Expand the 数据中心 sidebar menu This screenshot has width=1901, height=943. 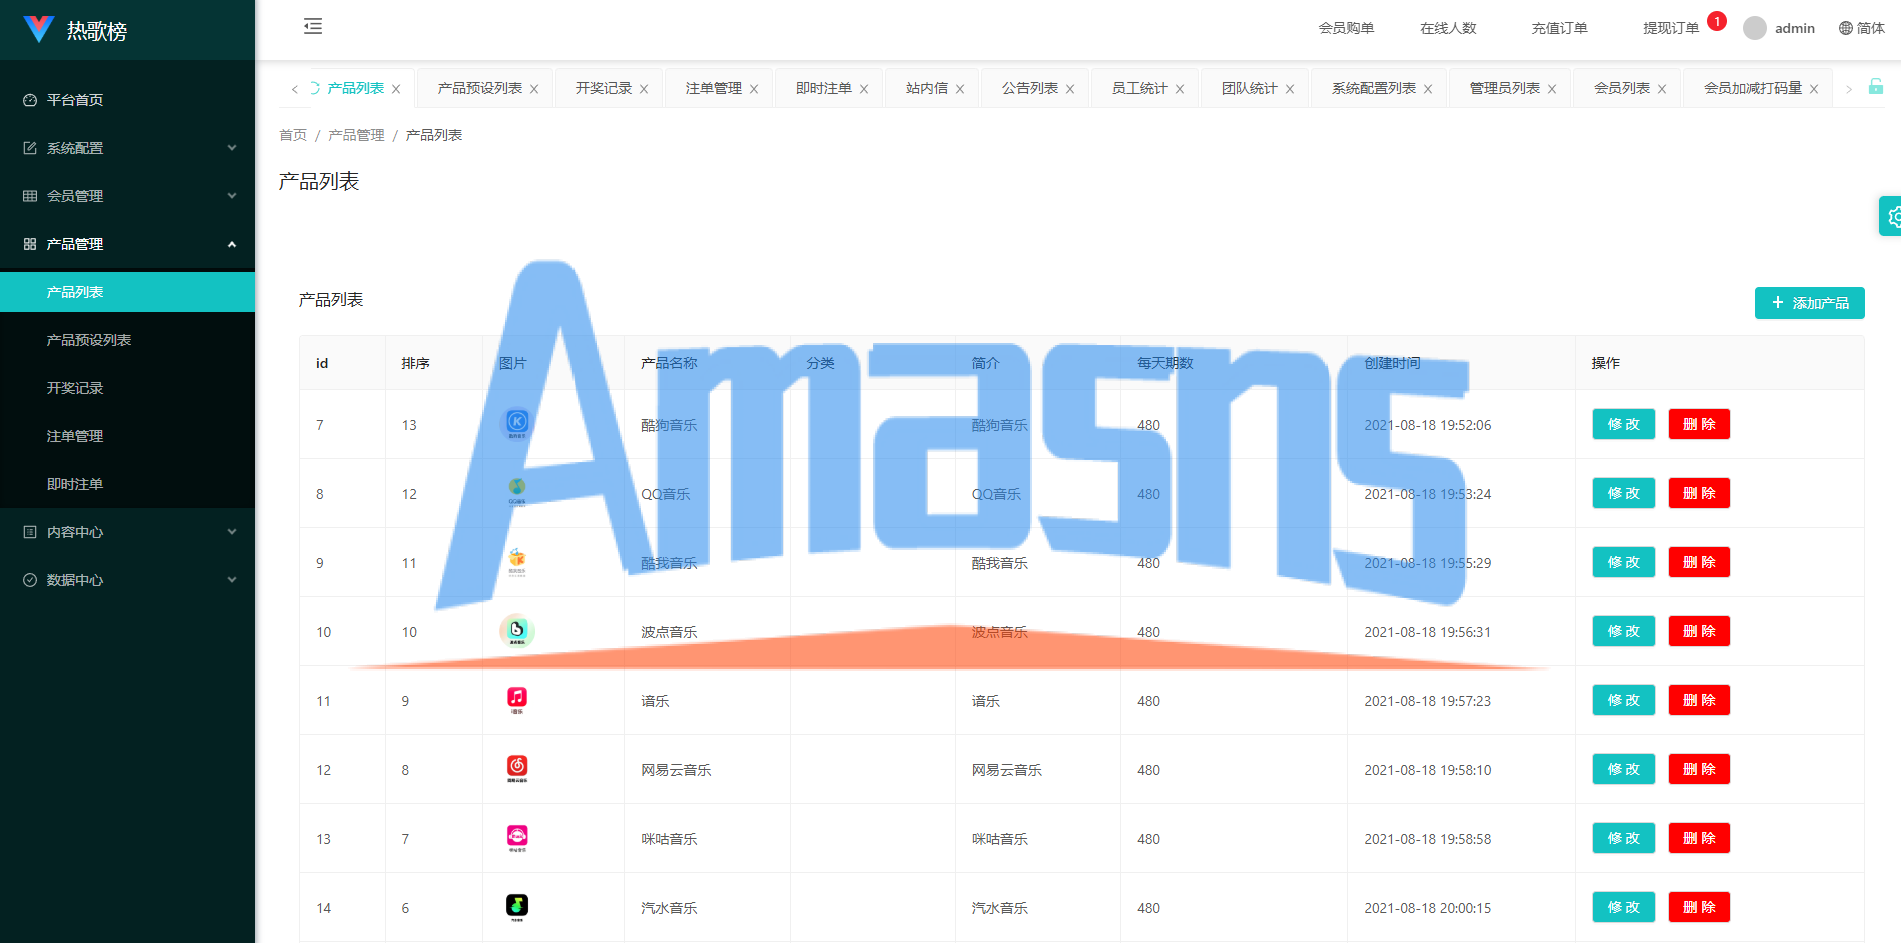(x=127, y=580)
